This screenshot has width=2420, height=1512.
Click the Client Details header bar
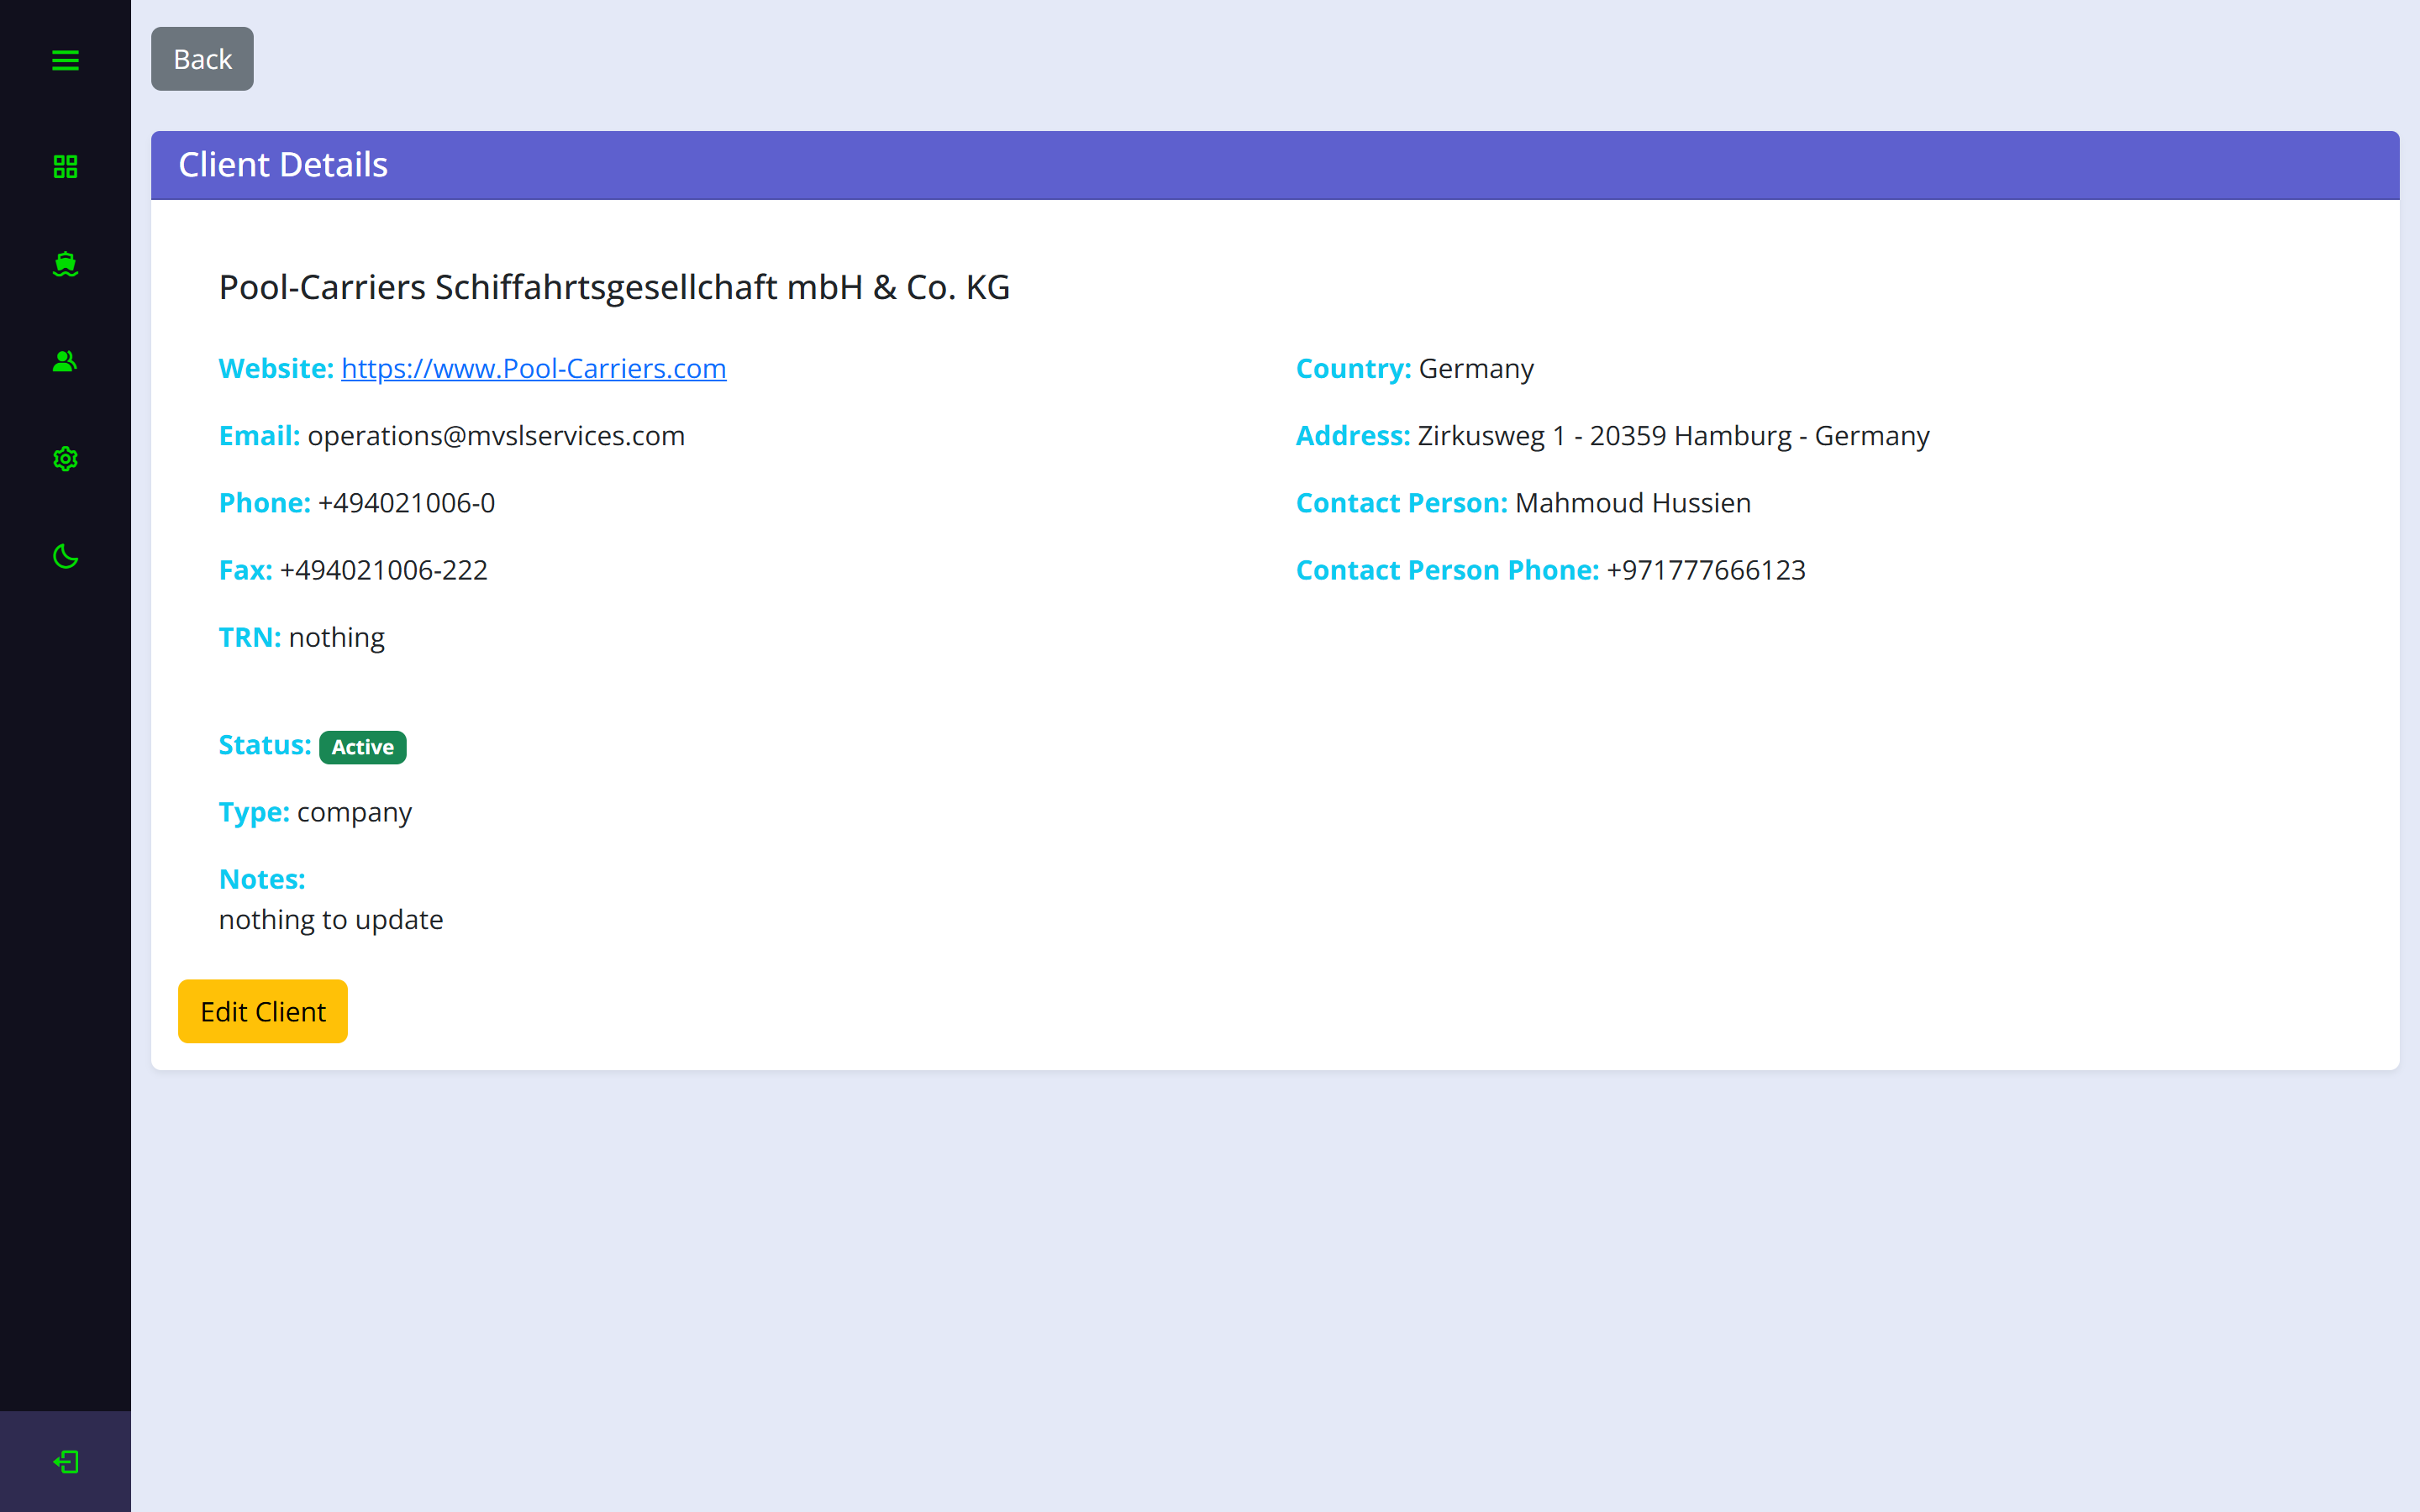click(283, 164)
